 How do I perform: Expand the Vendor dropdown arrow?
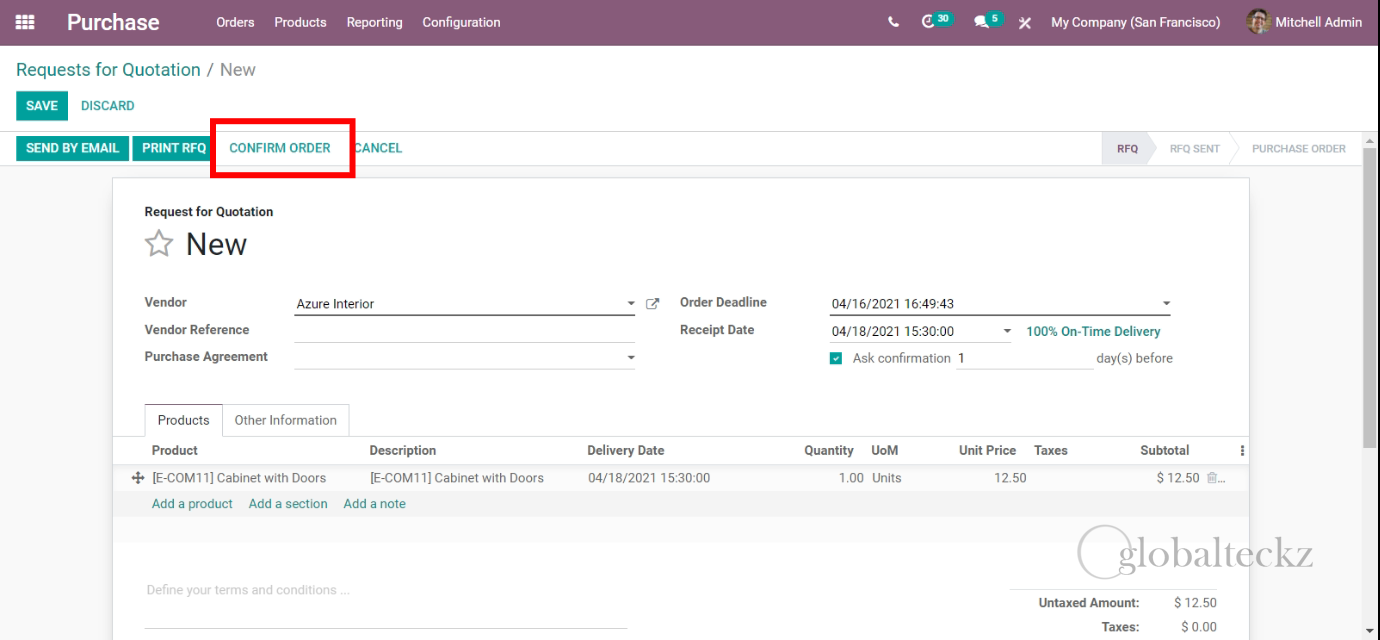tap(630, 304)
